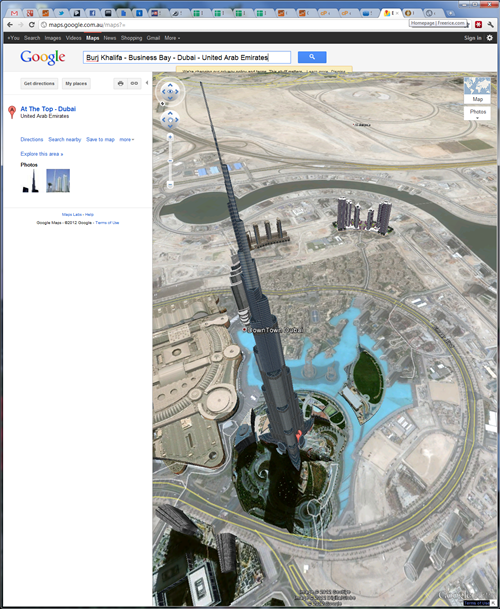Click the zoom out minus button
Image resolution: width=500 pixels, height=609 pixels.
(170, 184)
